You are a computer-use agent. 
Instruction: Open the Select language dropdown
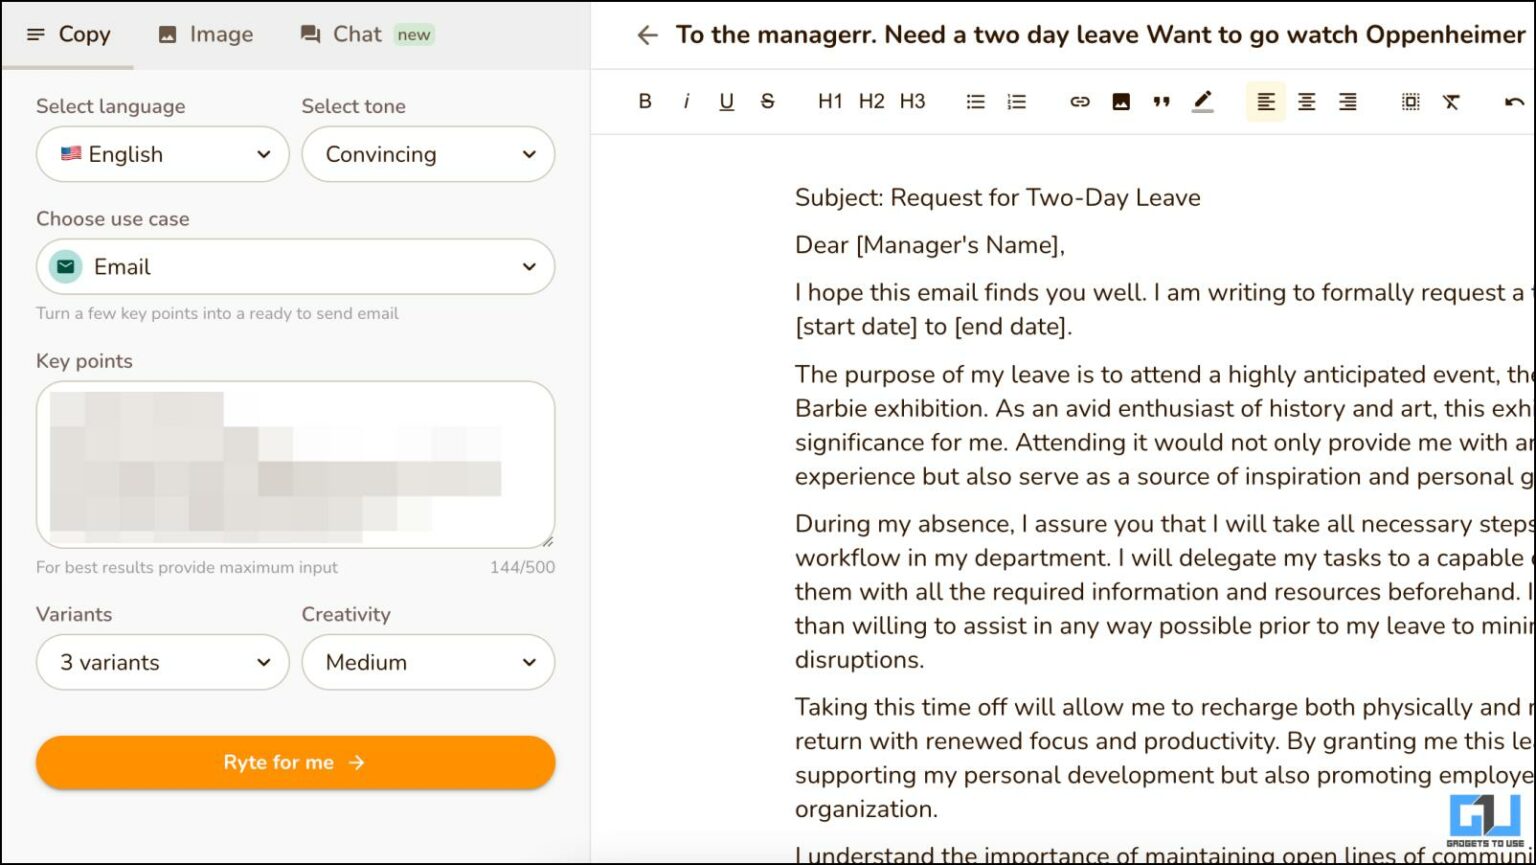coord(162,154)
